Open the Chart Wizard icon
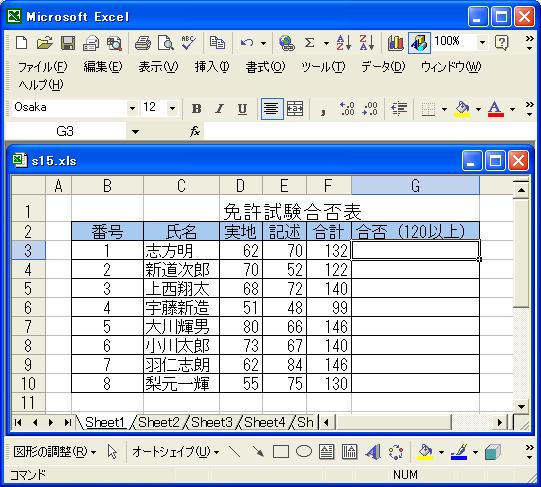 click(396, 43)
